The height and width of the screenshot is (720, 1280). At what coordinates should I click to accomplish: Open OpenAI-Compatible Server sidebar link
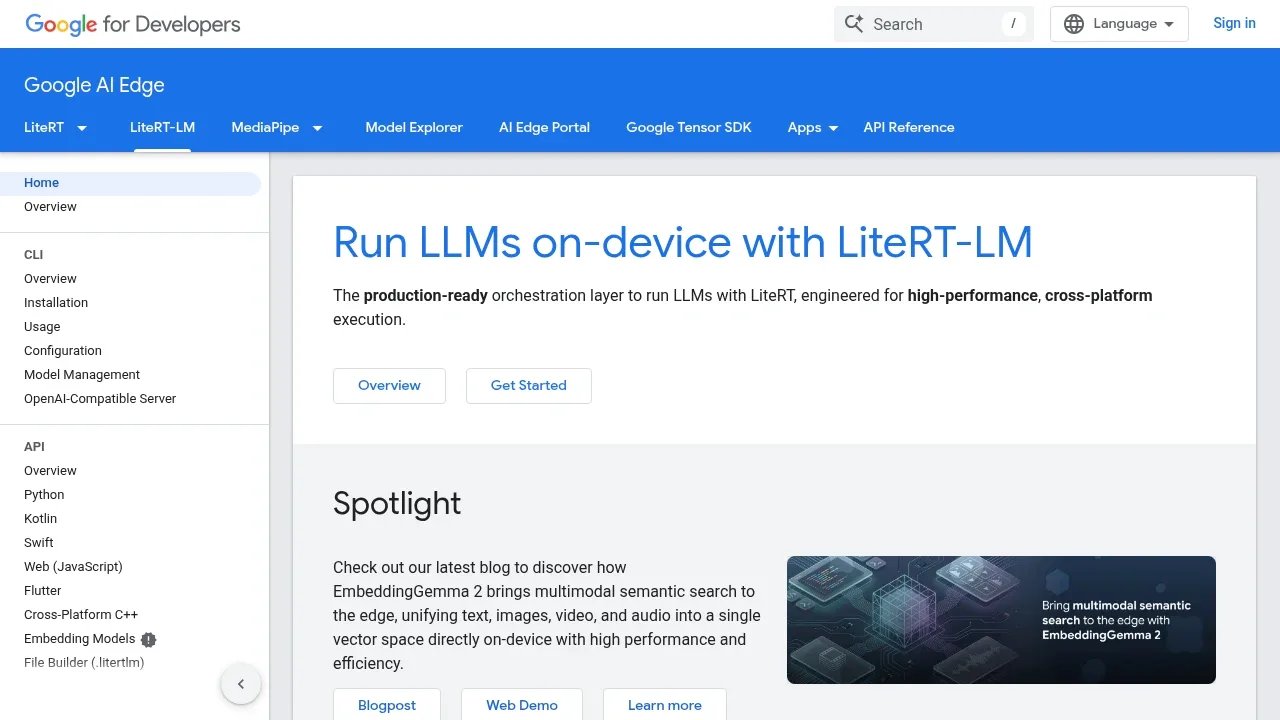click(100, 399)
